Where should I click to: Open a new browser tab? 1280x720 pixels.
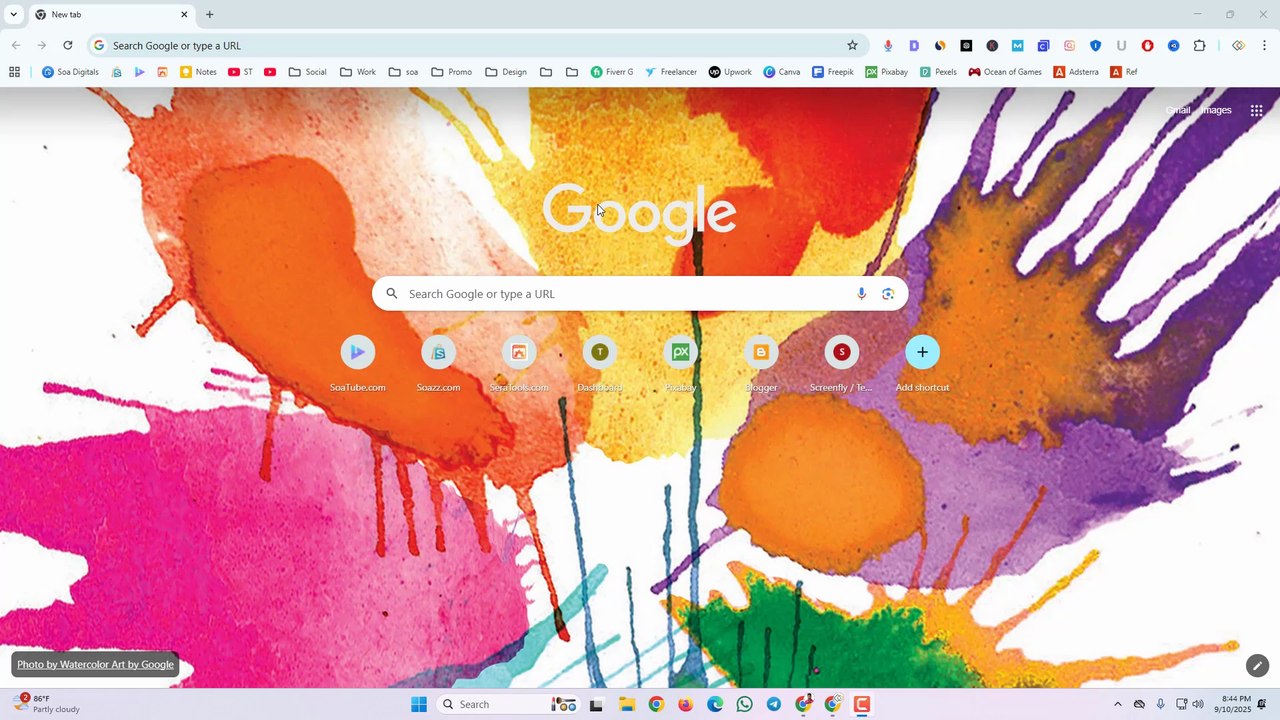click(209, 15)
